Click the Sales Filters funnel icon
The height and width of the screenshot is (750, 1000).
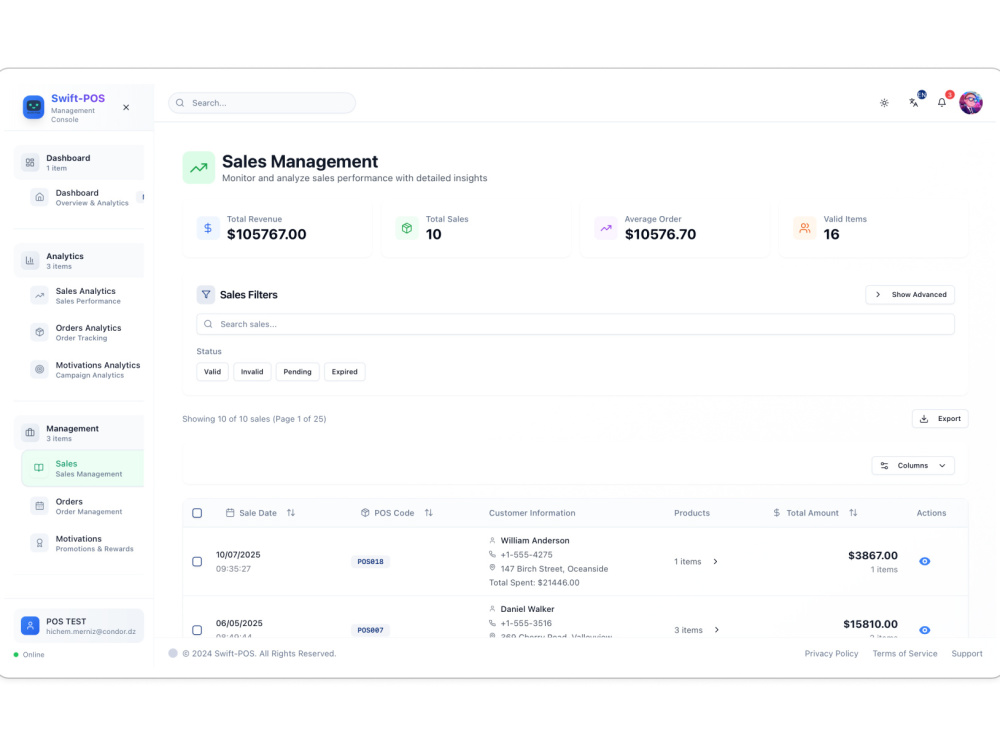coord(205,295)
